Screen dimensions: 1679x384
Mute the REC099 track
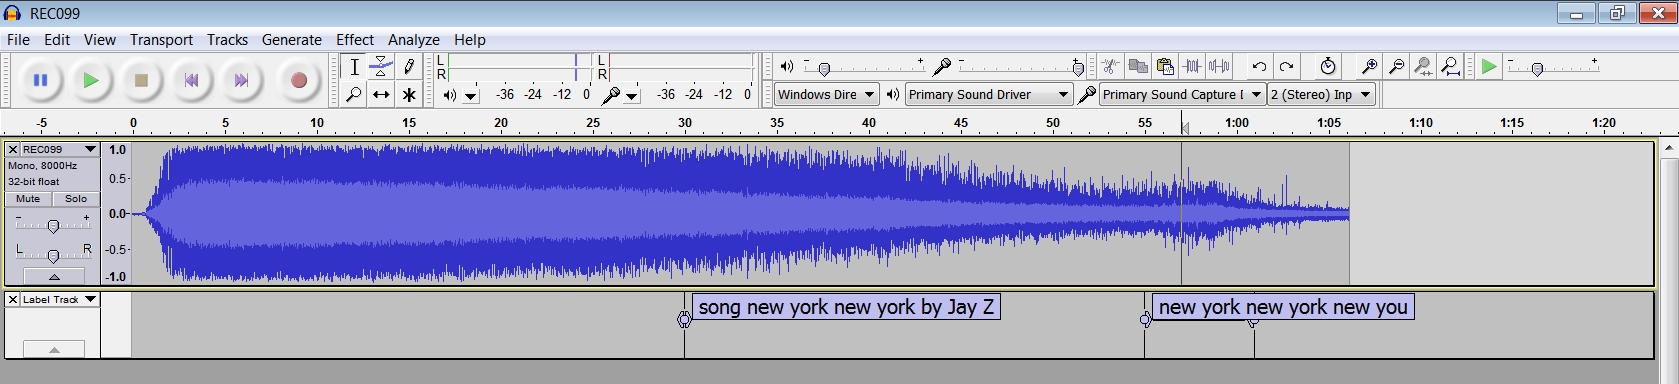tap(28, 199)
